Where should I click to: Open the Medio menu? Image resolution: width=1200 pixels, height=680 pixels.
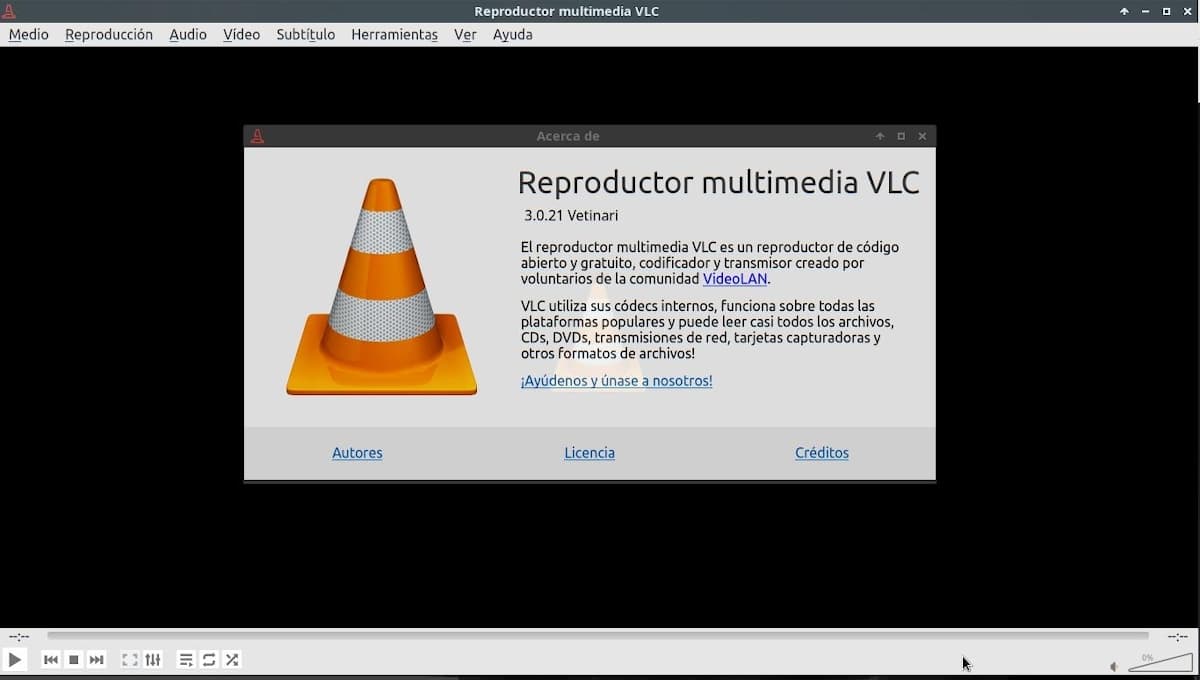28,34
